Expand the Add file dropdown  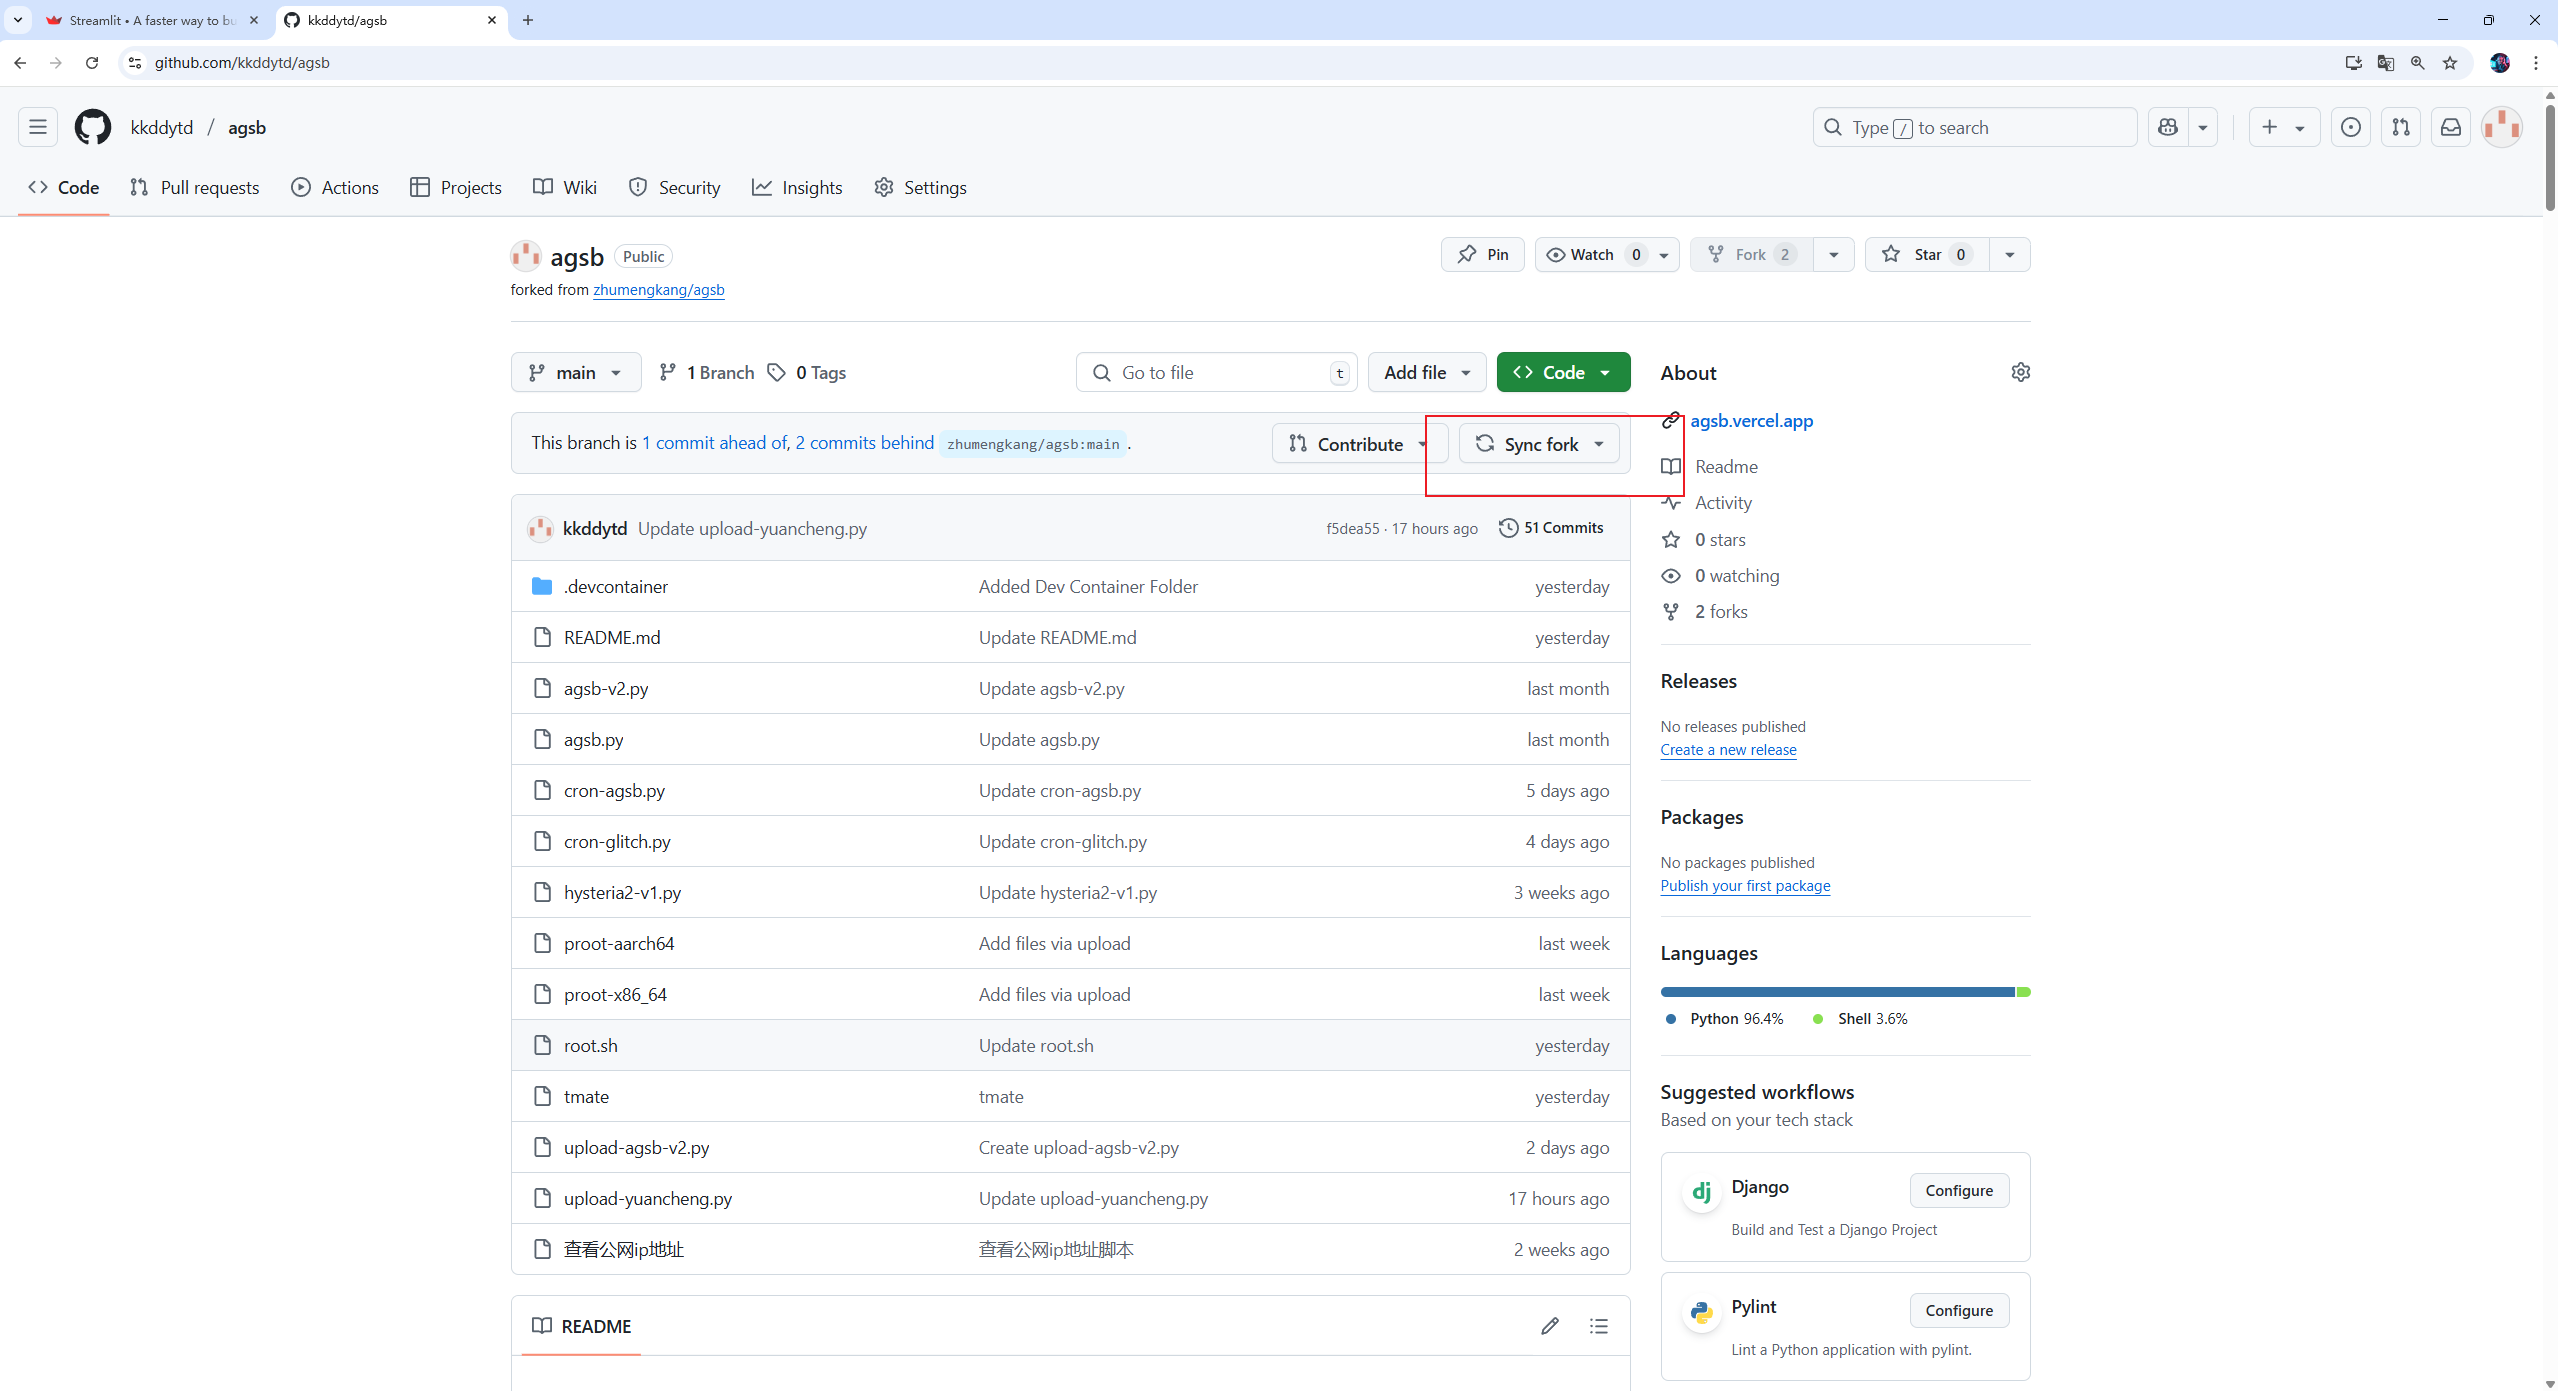point(1427,372)
